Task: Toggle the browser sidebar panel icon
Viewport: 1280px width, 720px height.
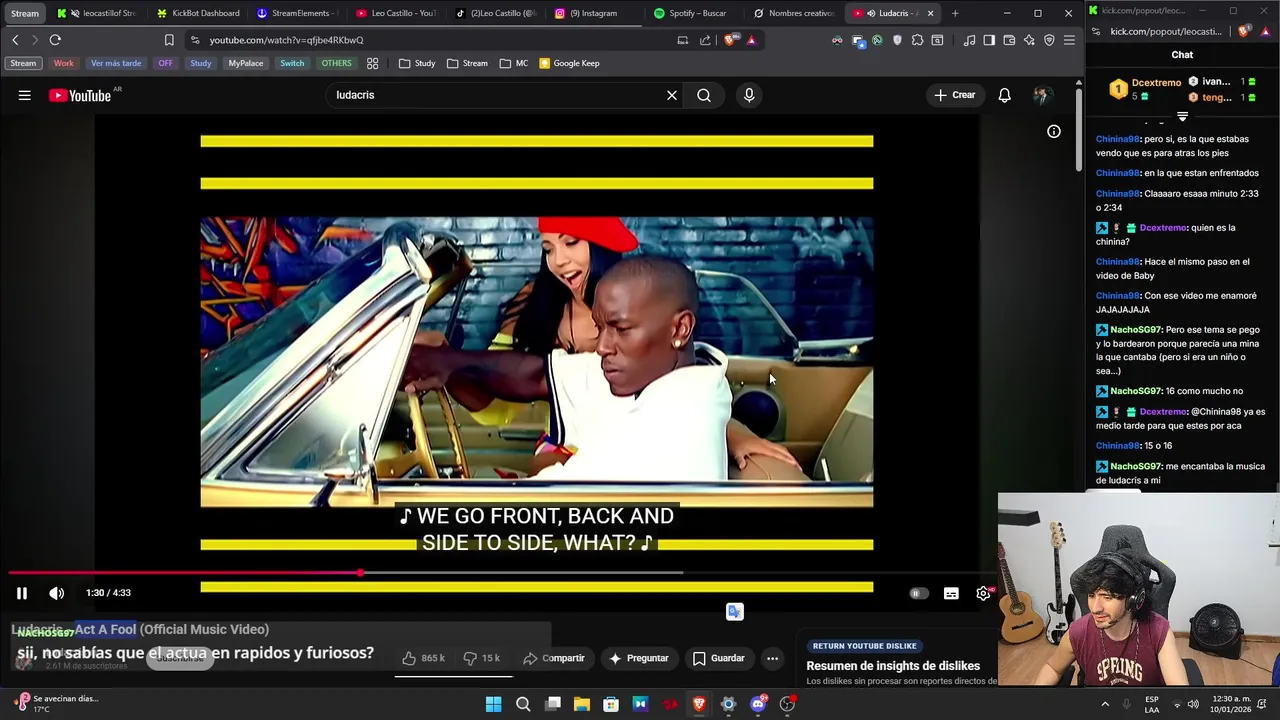Action: (989, 40)
